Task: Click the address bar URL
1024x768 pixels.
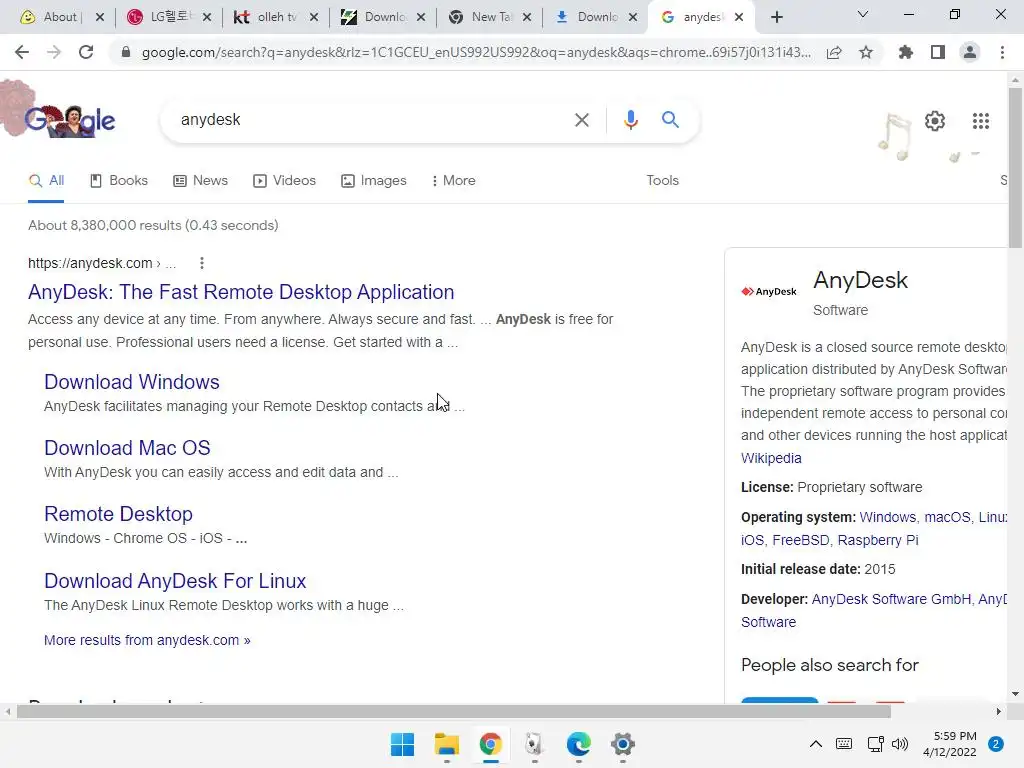Action: 476,53
